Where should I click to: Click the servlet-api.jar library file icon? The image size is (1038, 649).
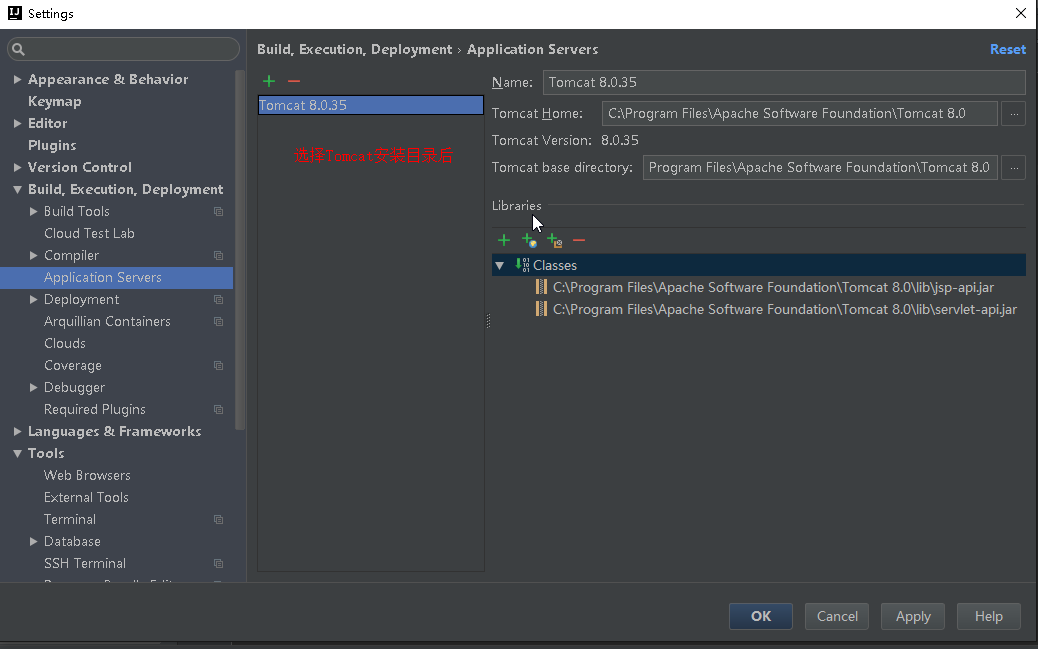(541, 309)
